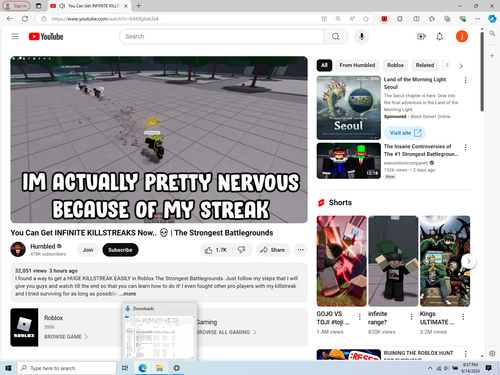500x375 pixels.
Task: Open the three-dot menu beside Share
Action: 301,250
